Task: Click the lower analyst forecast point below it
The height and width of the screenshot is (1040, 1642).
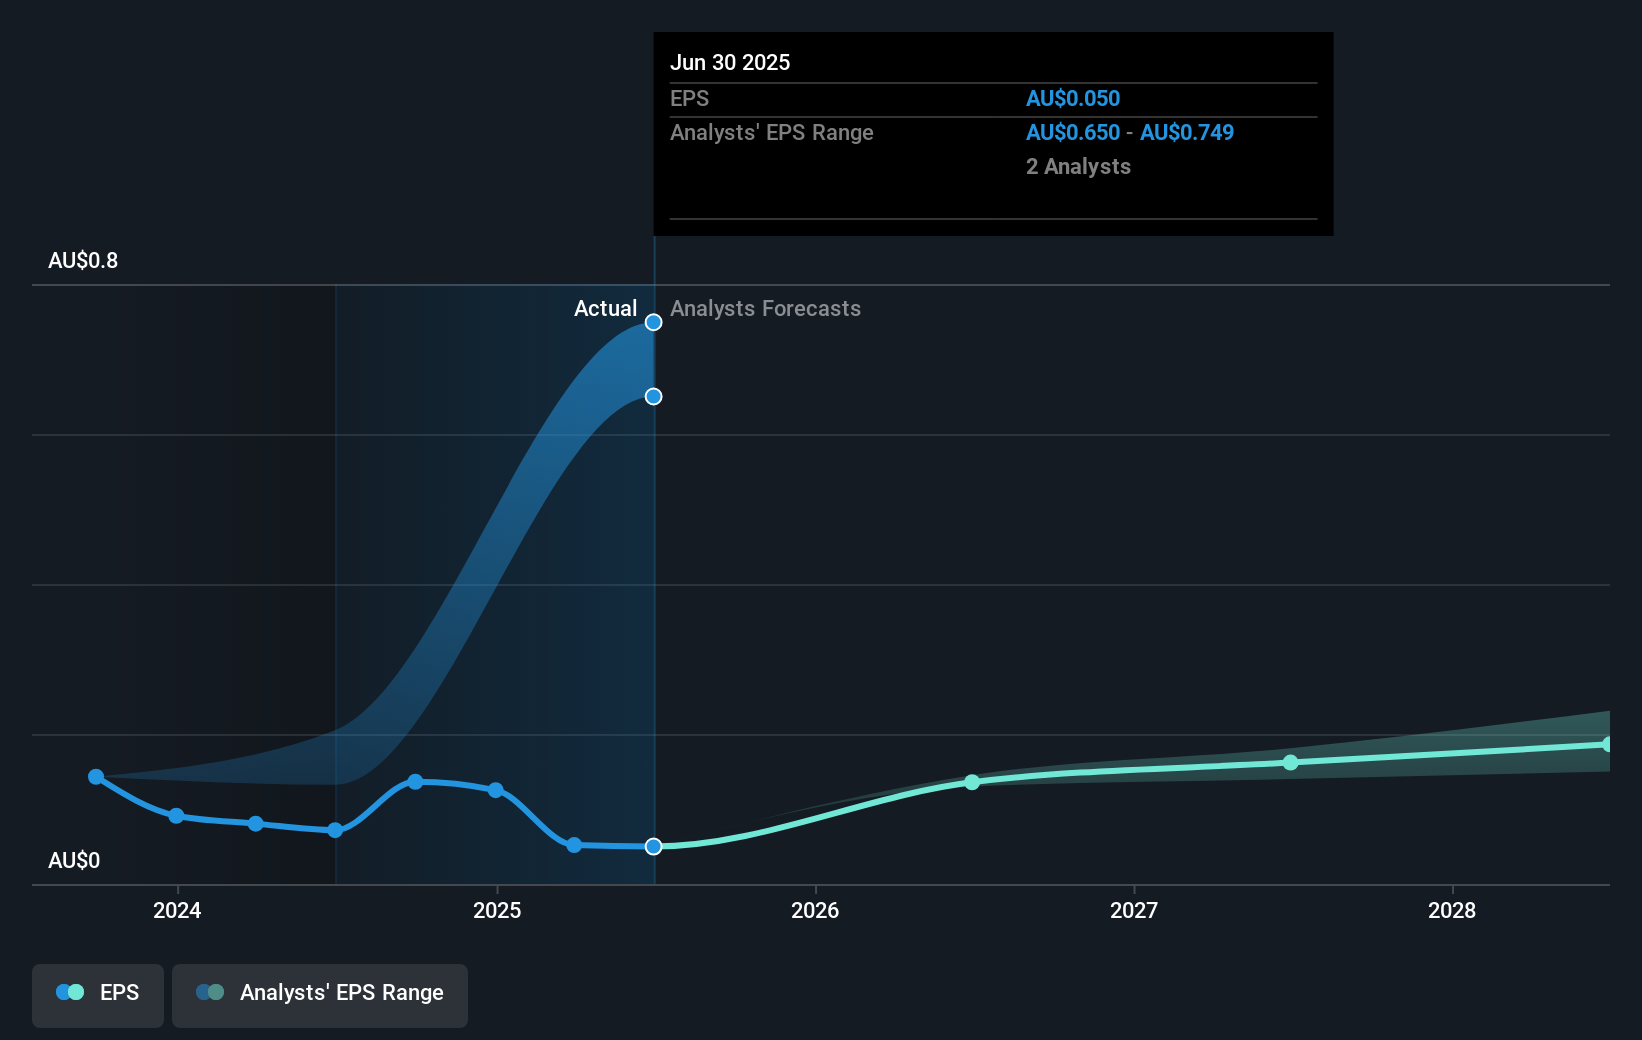Action: click(653, 396)
